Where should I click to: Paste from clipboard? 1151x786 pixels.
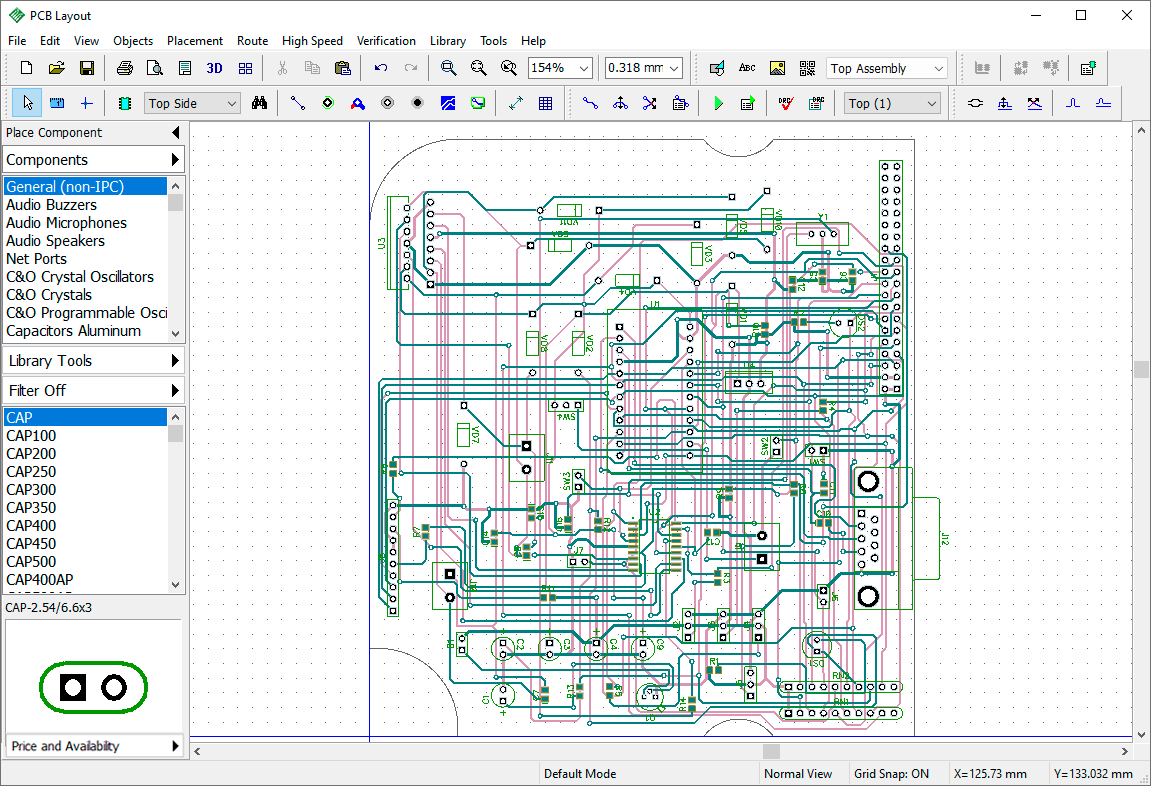click(x=342, y=68)
